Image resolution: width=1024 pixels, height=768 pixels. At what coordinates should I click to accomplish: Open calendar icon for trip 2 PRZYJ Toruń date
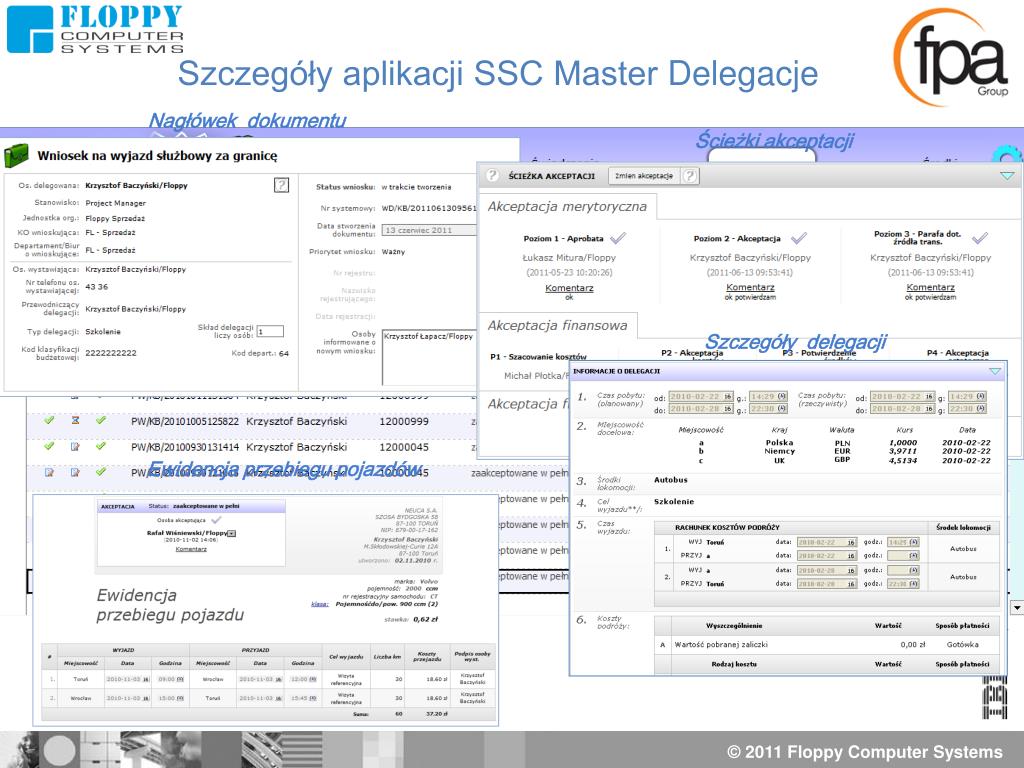[851, 584]
